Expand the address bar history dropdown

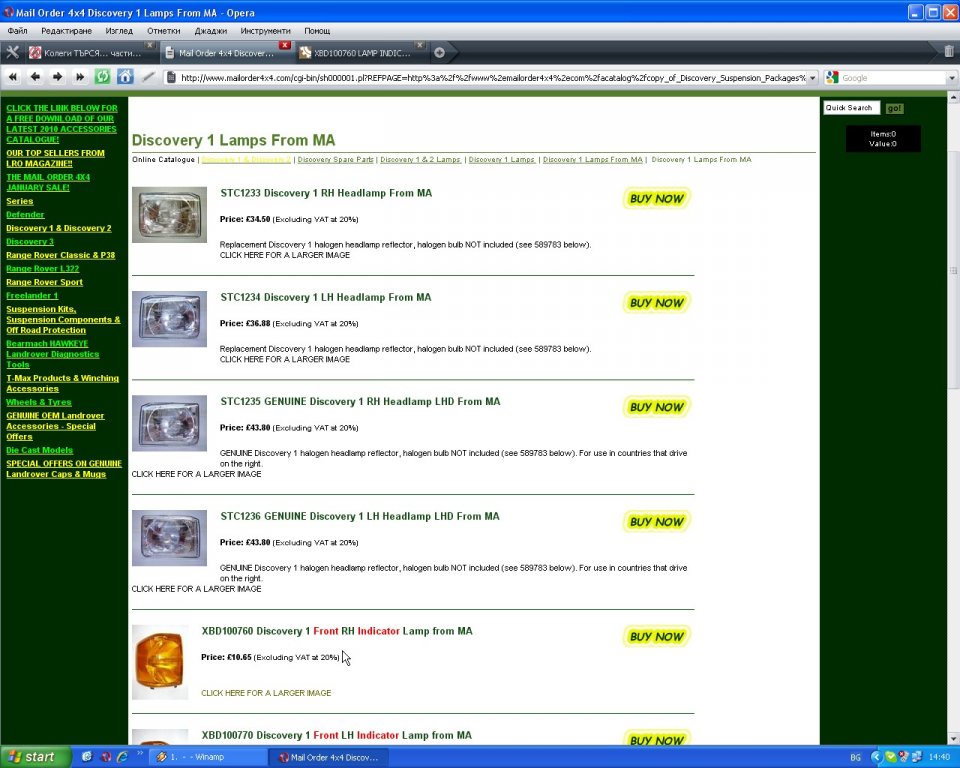click(x=812, y=78)
